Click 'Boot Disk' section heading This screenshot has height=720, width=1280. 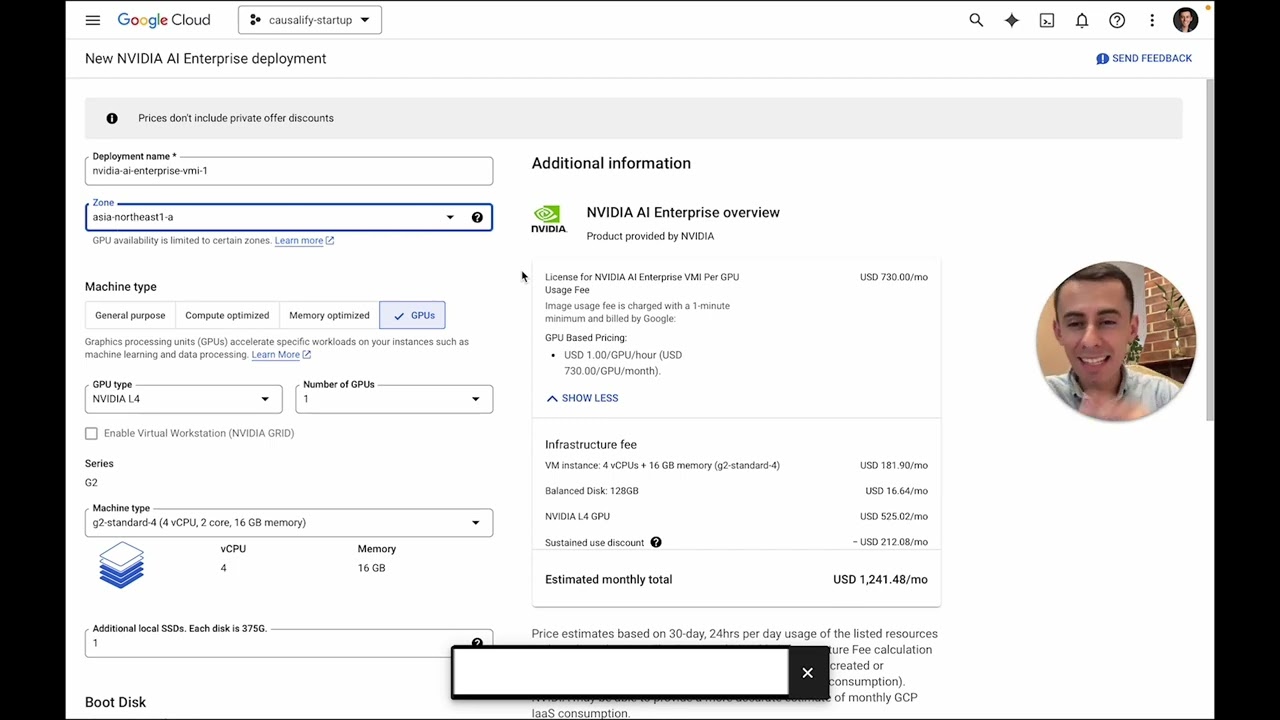(x=115, y=702)
